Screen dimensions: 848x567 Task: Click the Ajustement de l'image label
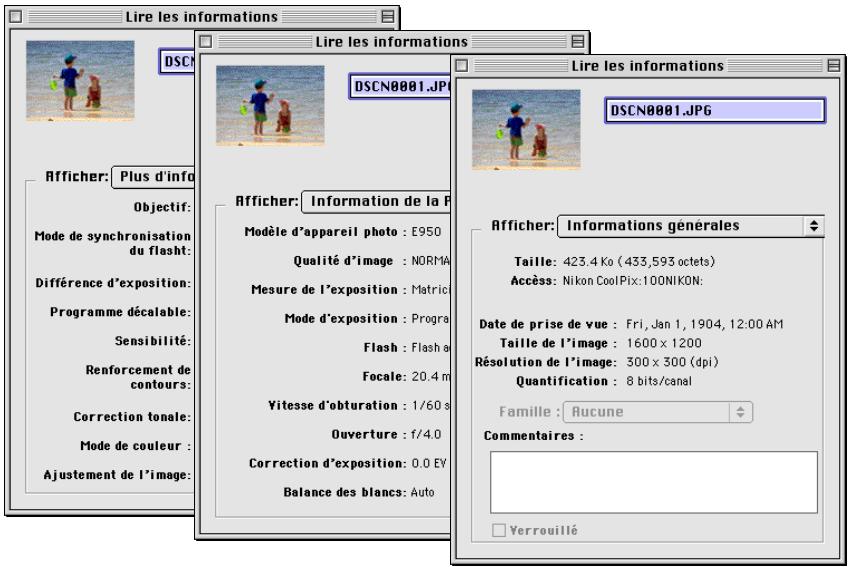(117, 475)
